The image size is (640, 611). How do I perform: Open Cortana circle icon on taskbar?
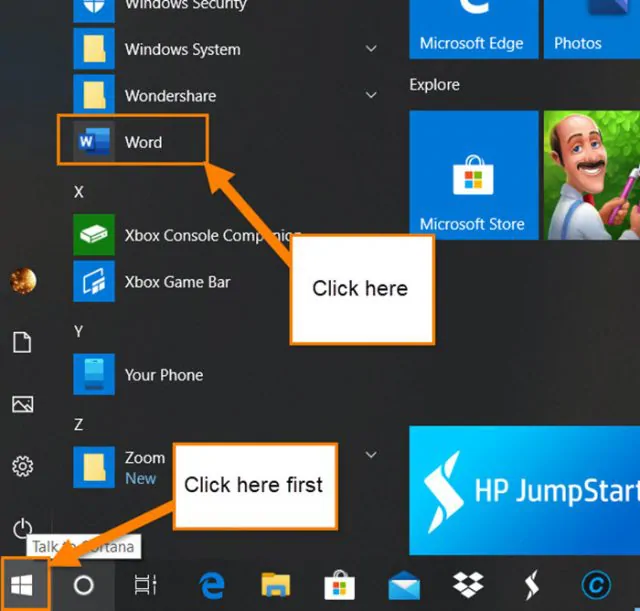coord(84,585)
